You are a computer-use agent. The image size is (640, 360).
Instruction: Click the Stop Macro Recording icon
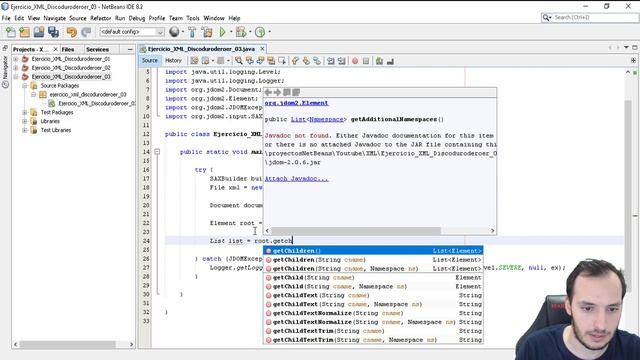tap(366, 61)
